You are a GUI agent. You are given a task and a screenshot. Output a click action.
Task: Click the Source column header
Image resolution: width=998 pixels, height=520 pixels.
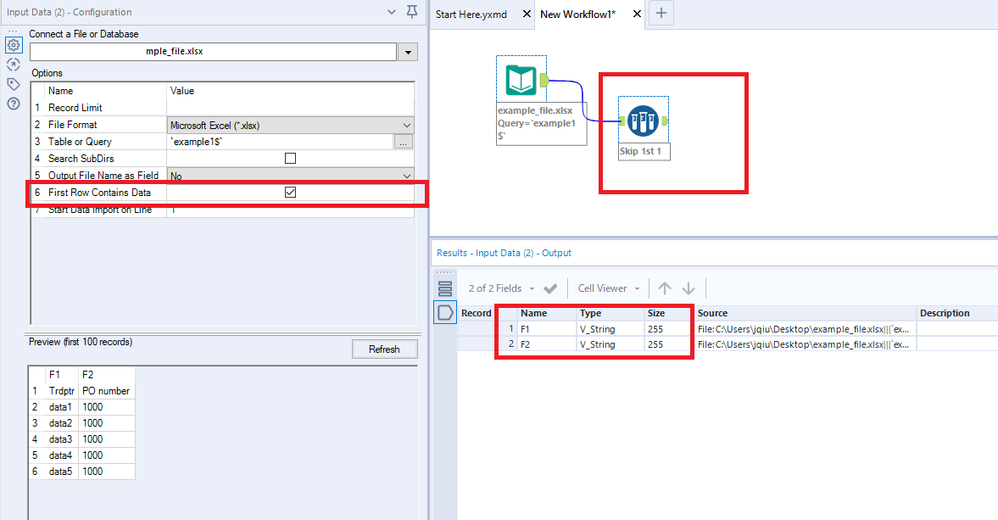(x=806, y=313)
